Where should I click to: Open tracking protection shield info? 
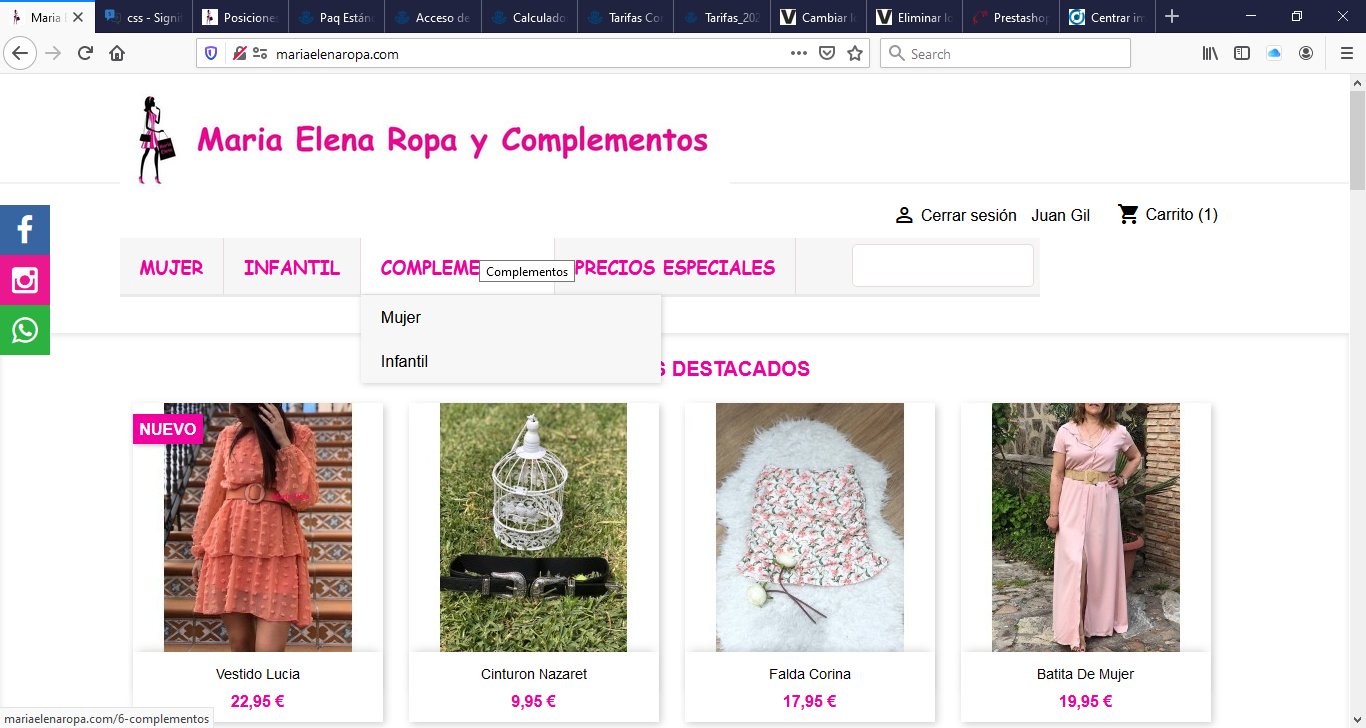[x=211, y=54]
